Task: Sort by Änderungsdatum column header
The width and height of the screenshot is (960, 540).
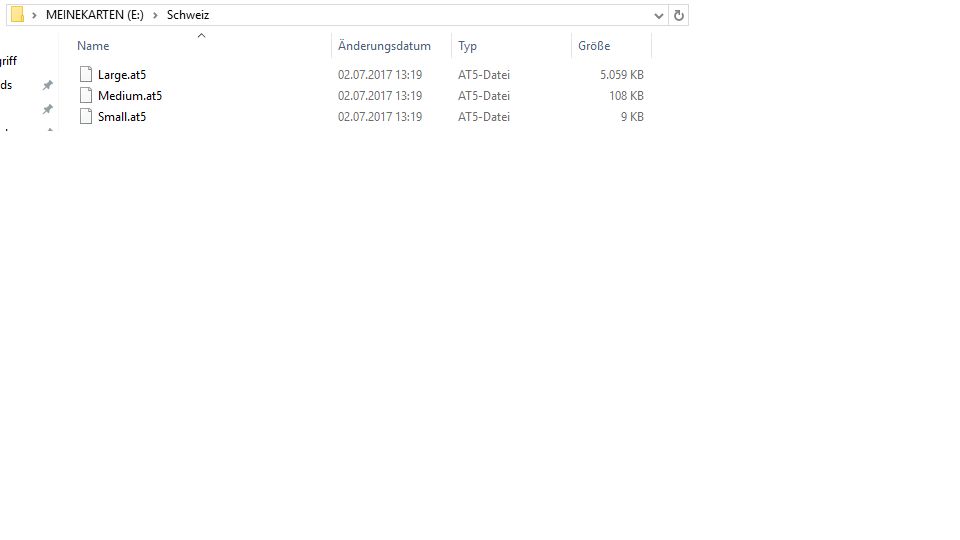Action: point(384,46)
